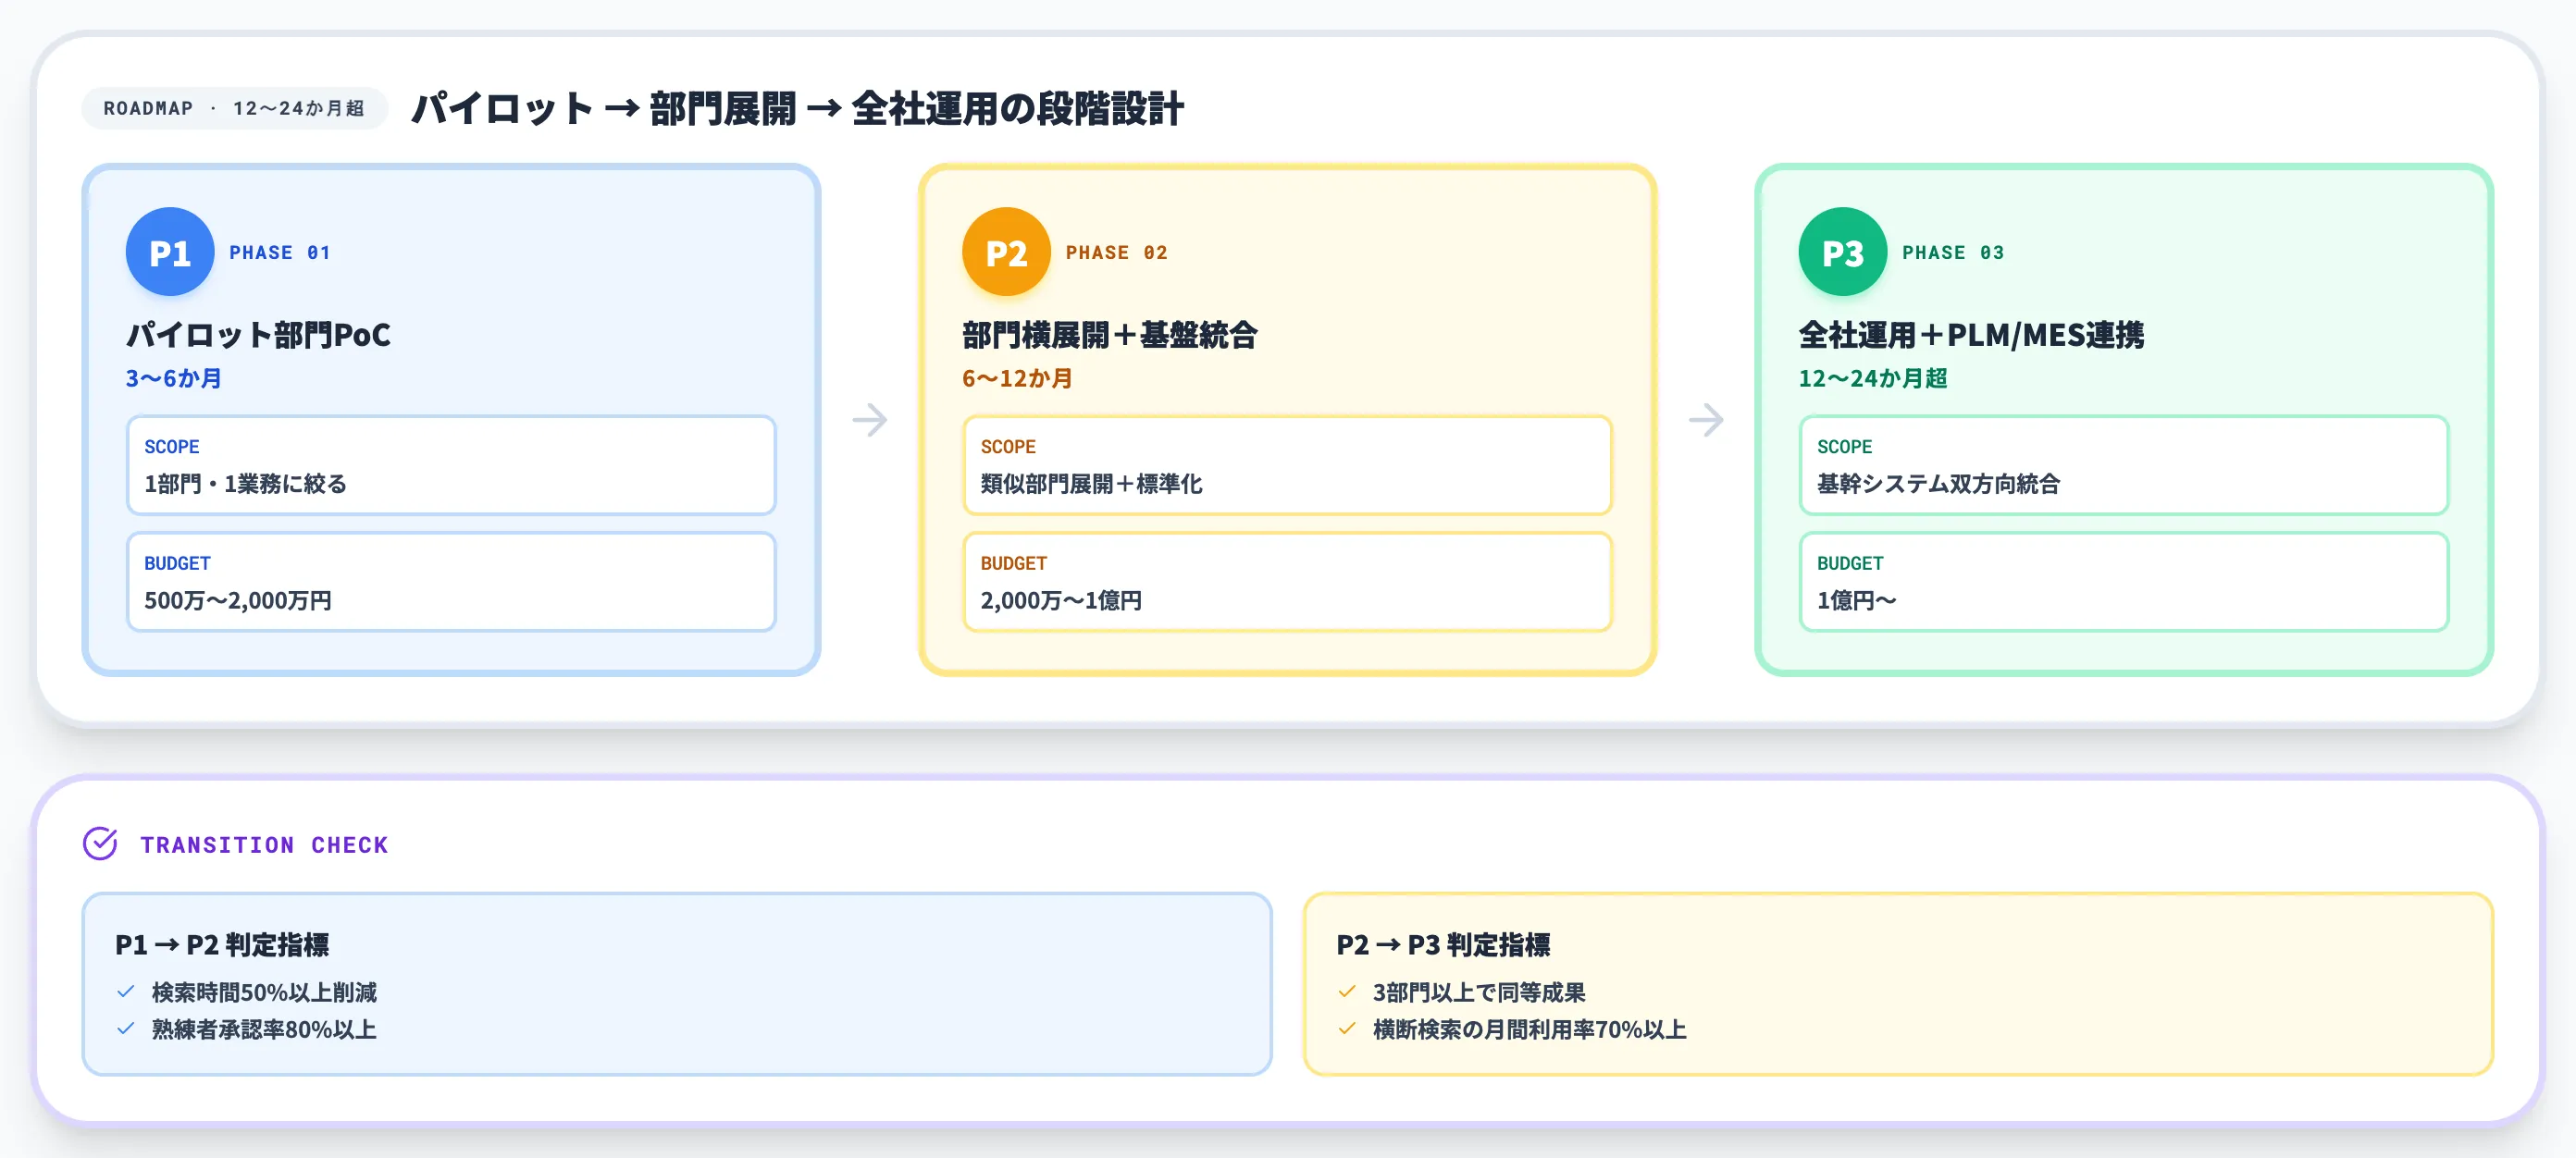The image size is (2576, 1158).
Task: Click checkmark beside 横断検索の月間利用率70%以上
Action: click(x=1347, y=1029)
